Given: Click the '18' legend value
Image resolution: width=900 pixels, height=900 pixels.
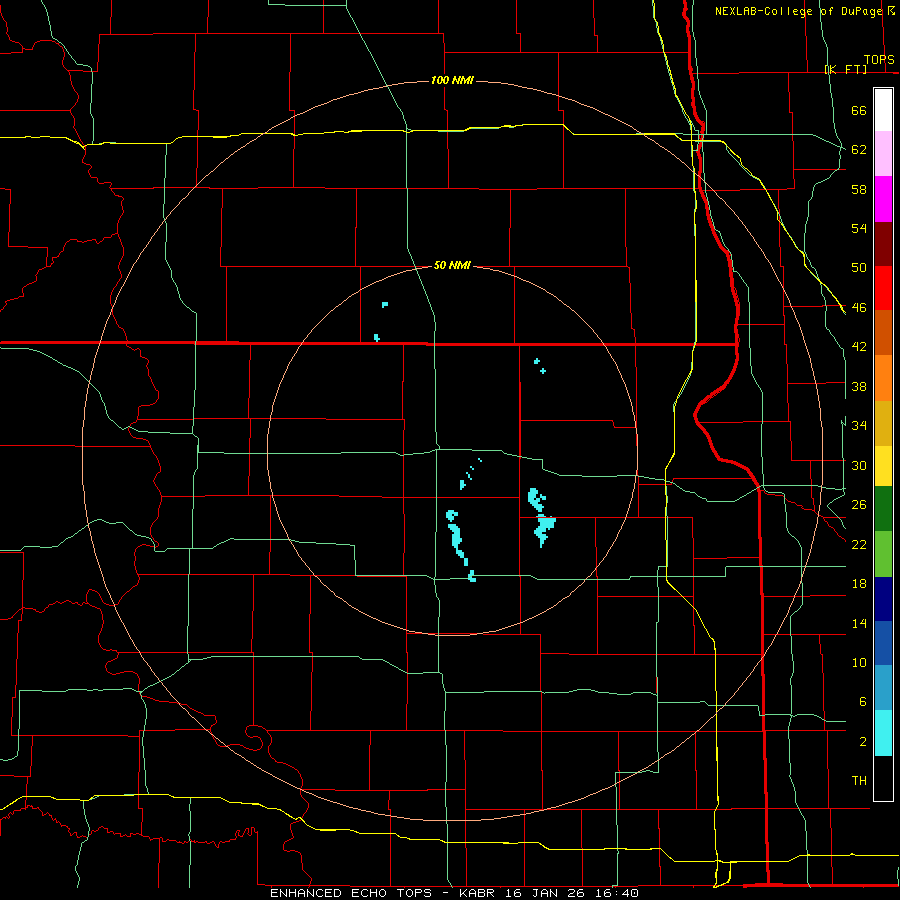Looking at the screenshot, I should point(859,584).
